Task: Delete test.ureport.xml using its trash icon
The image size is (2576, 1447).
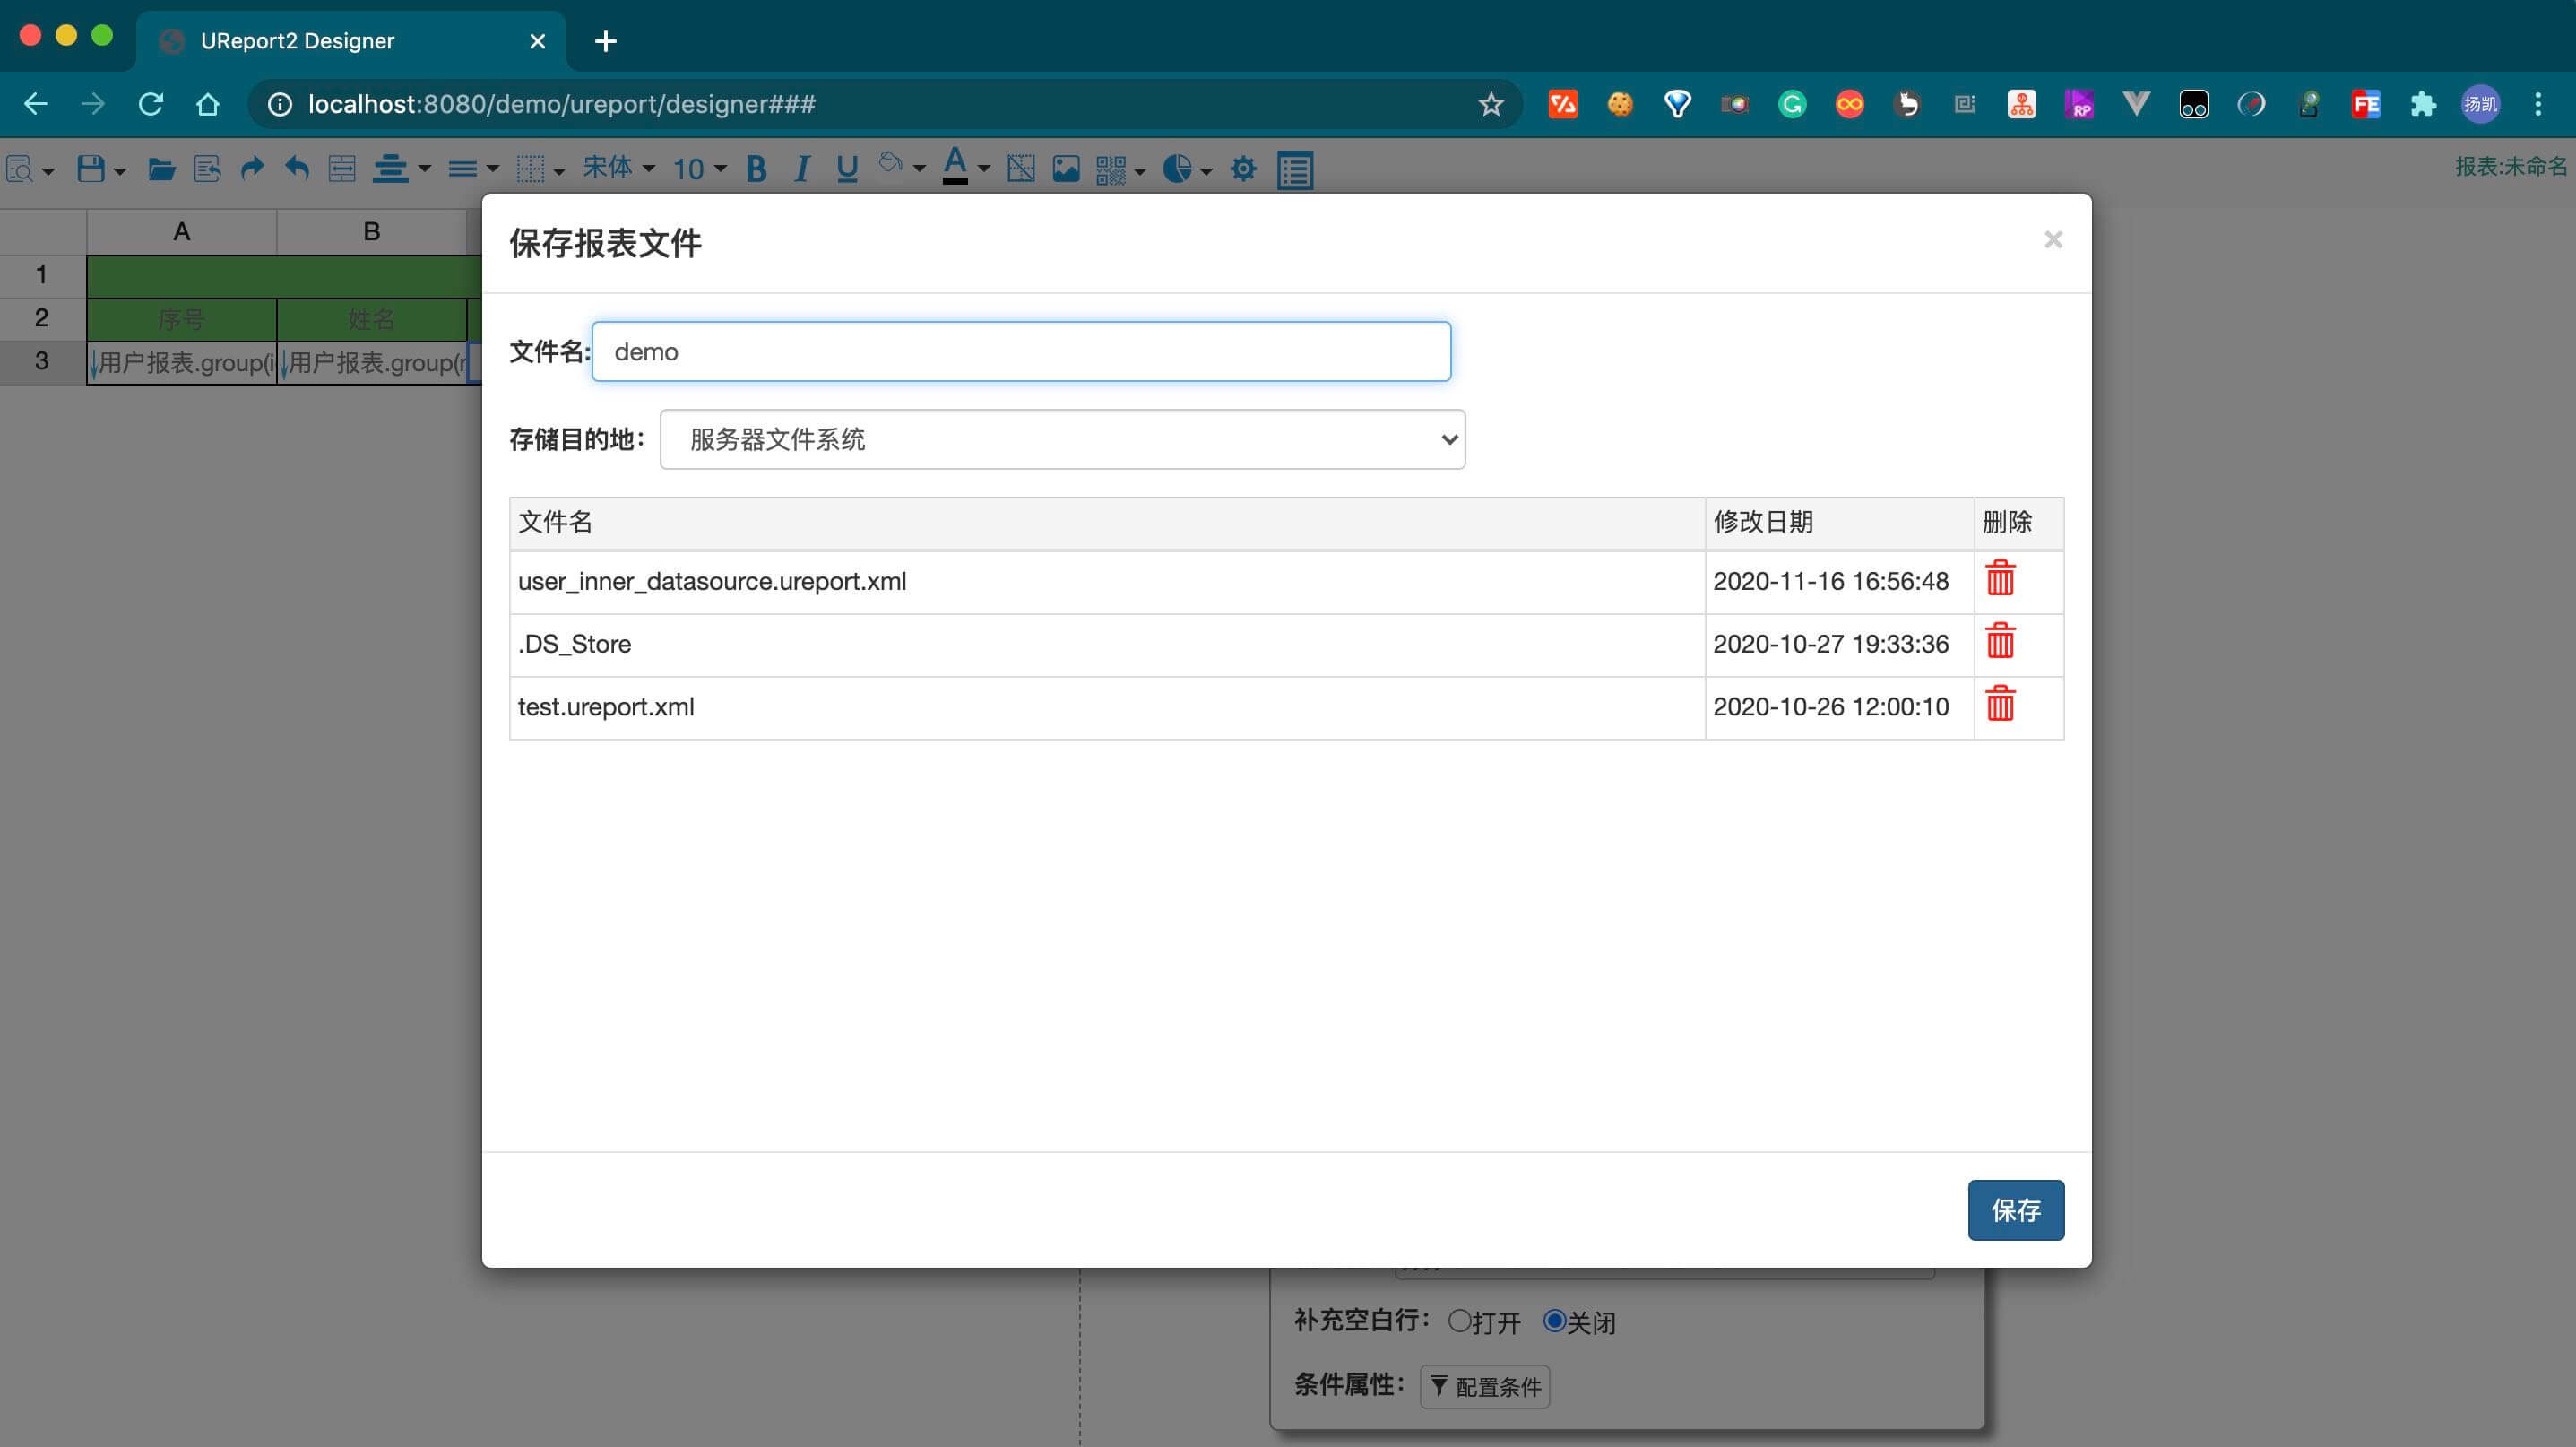Action: coord(2000,705)
